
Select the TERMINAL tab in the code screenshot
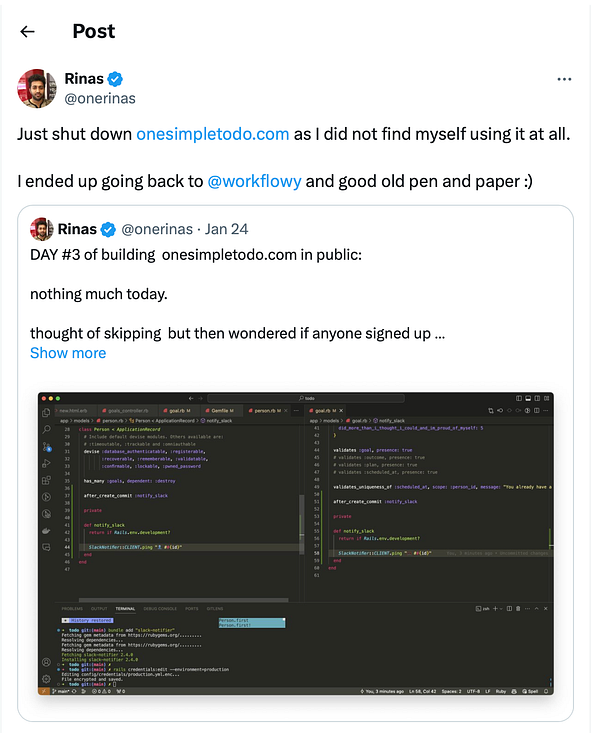[125, 608]
